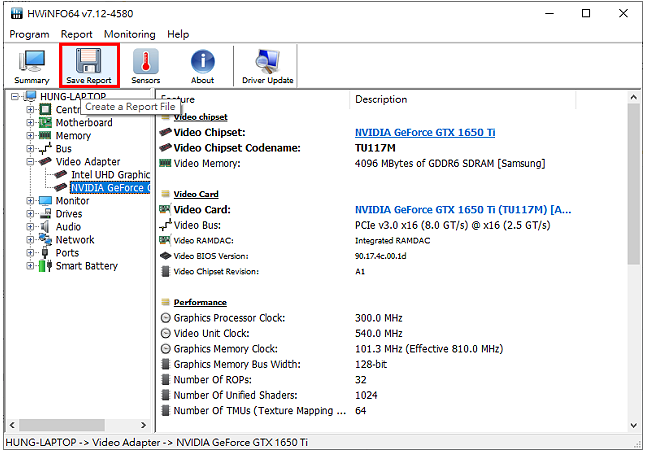The height and width of the screenshot is (454, 647).
Task: Click details pane scroll down arrow
Action: (x=634, y=425)
